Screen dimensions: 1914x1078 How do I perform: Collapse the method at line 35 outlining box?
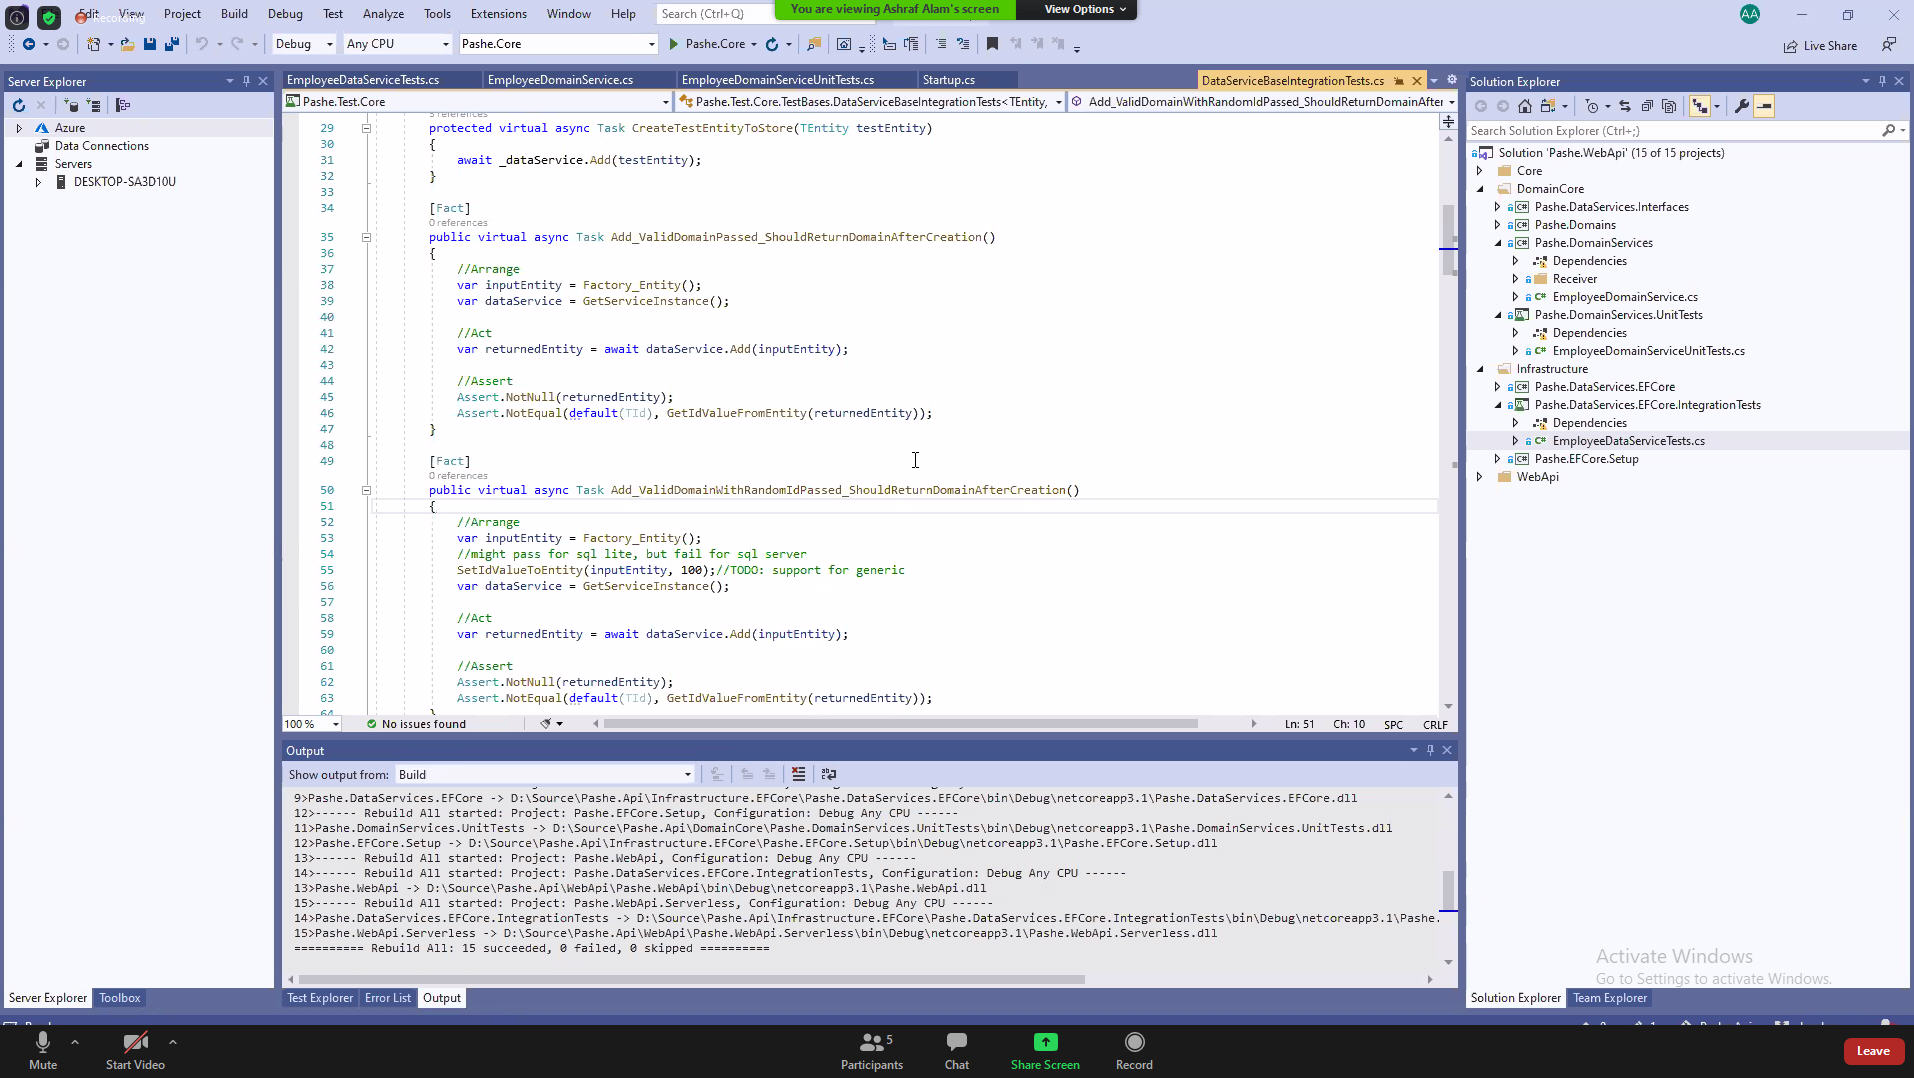pyautogui.click(x=366, y=238)
